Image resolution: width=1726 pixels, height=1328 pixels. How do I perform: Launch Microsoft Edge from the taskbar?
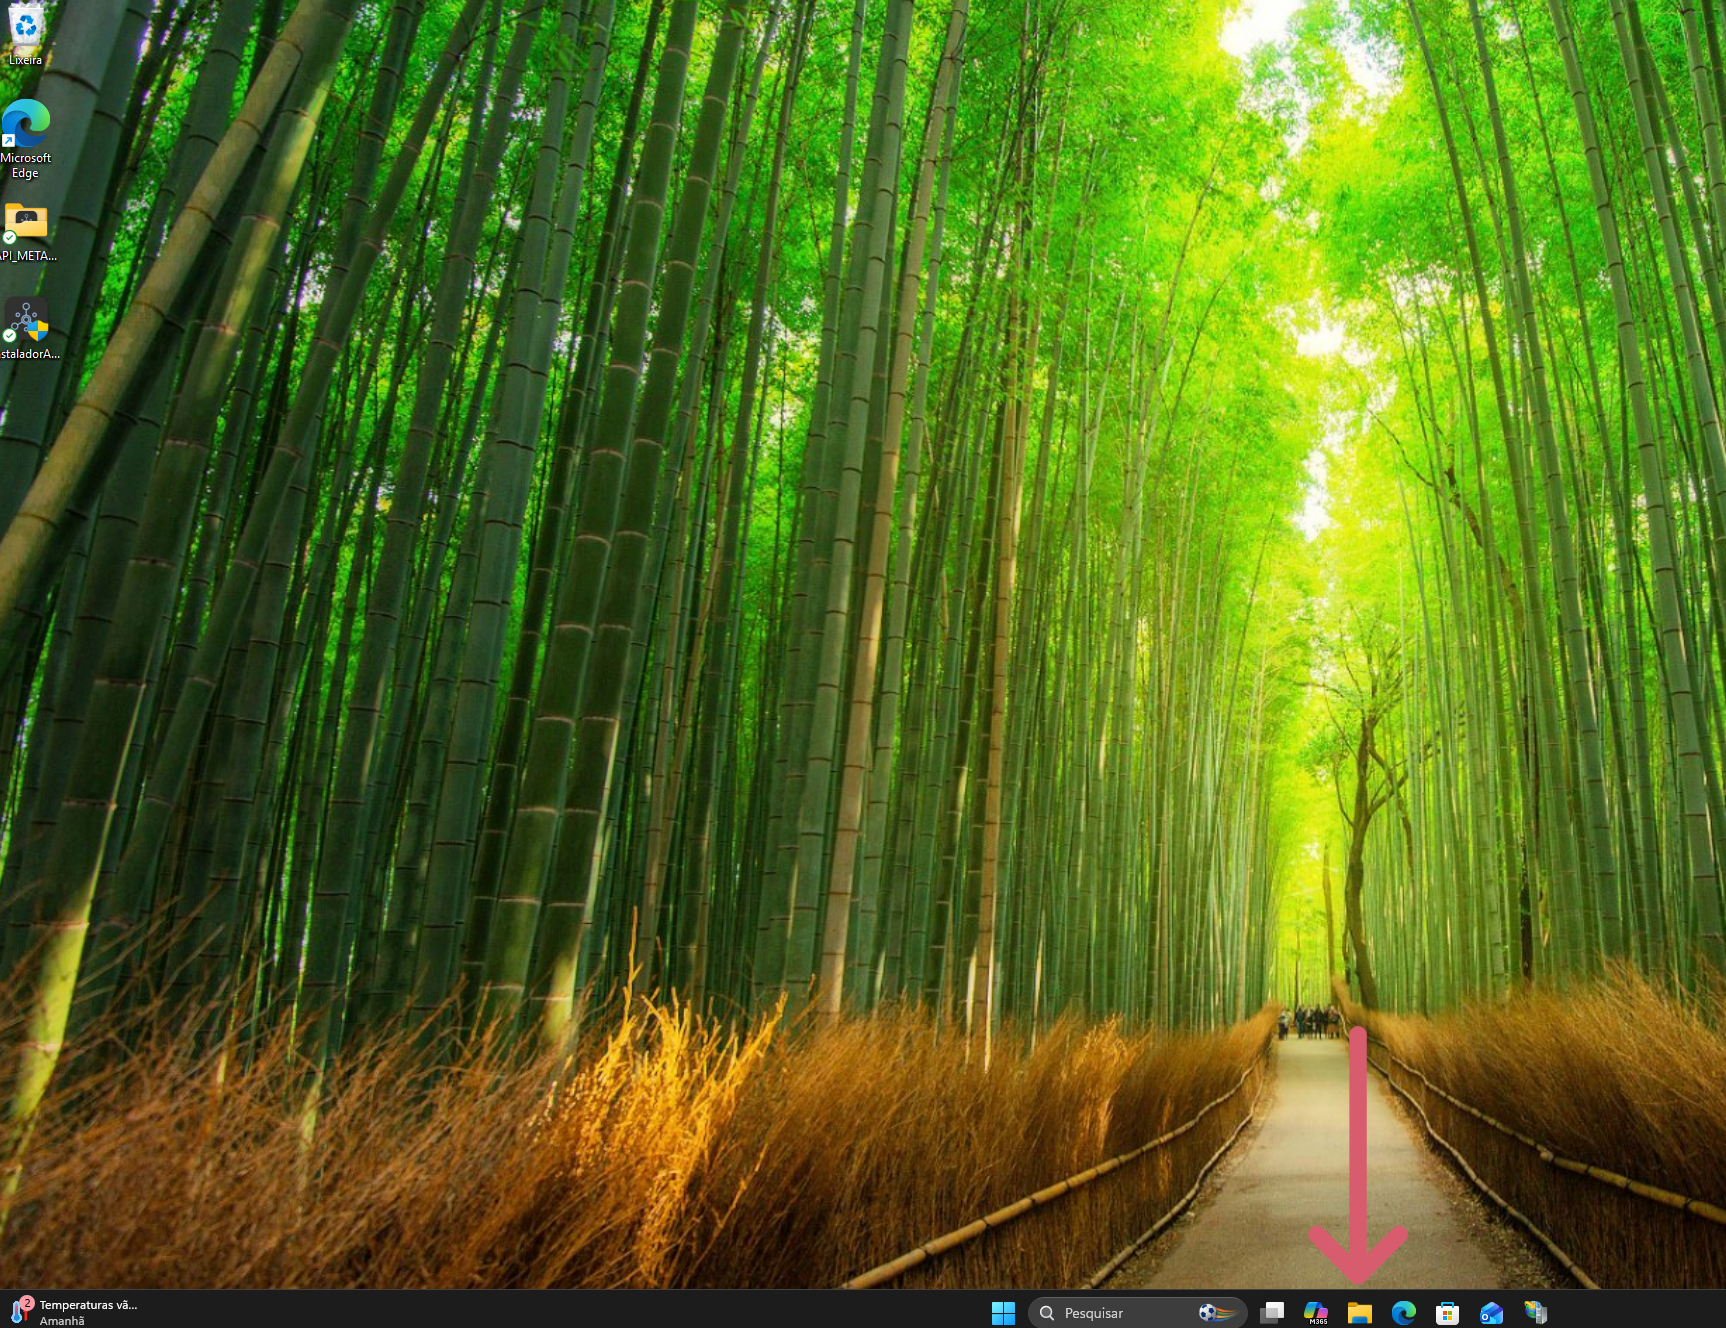point(1404,1312)
